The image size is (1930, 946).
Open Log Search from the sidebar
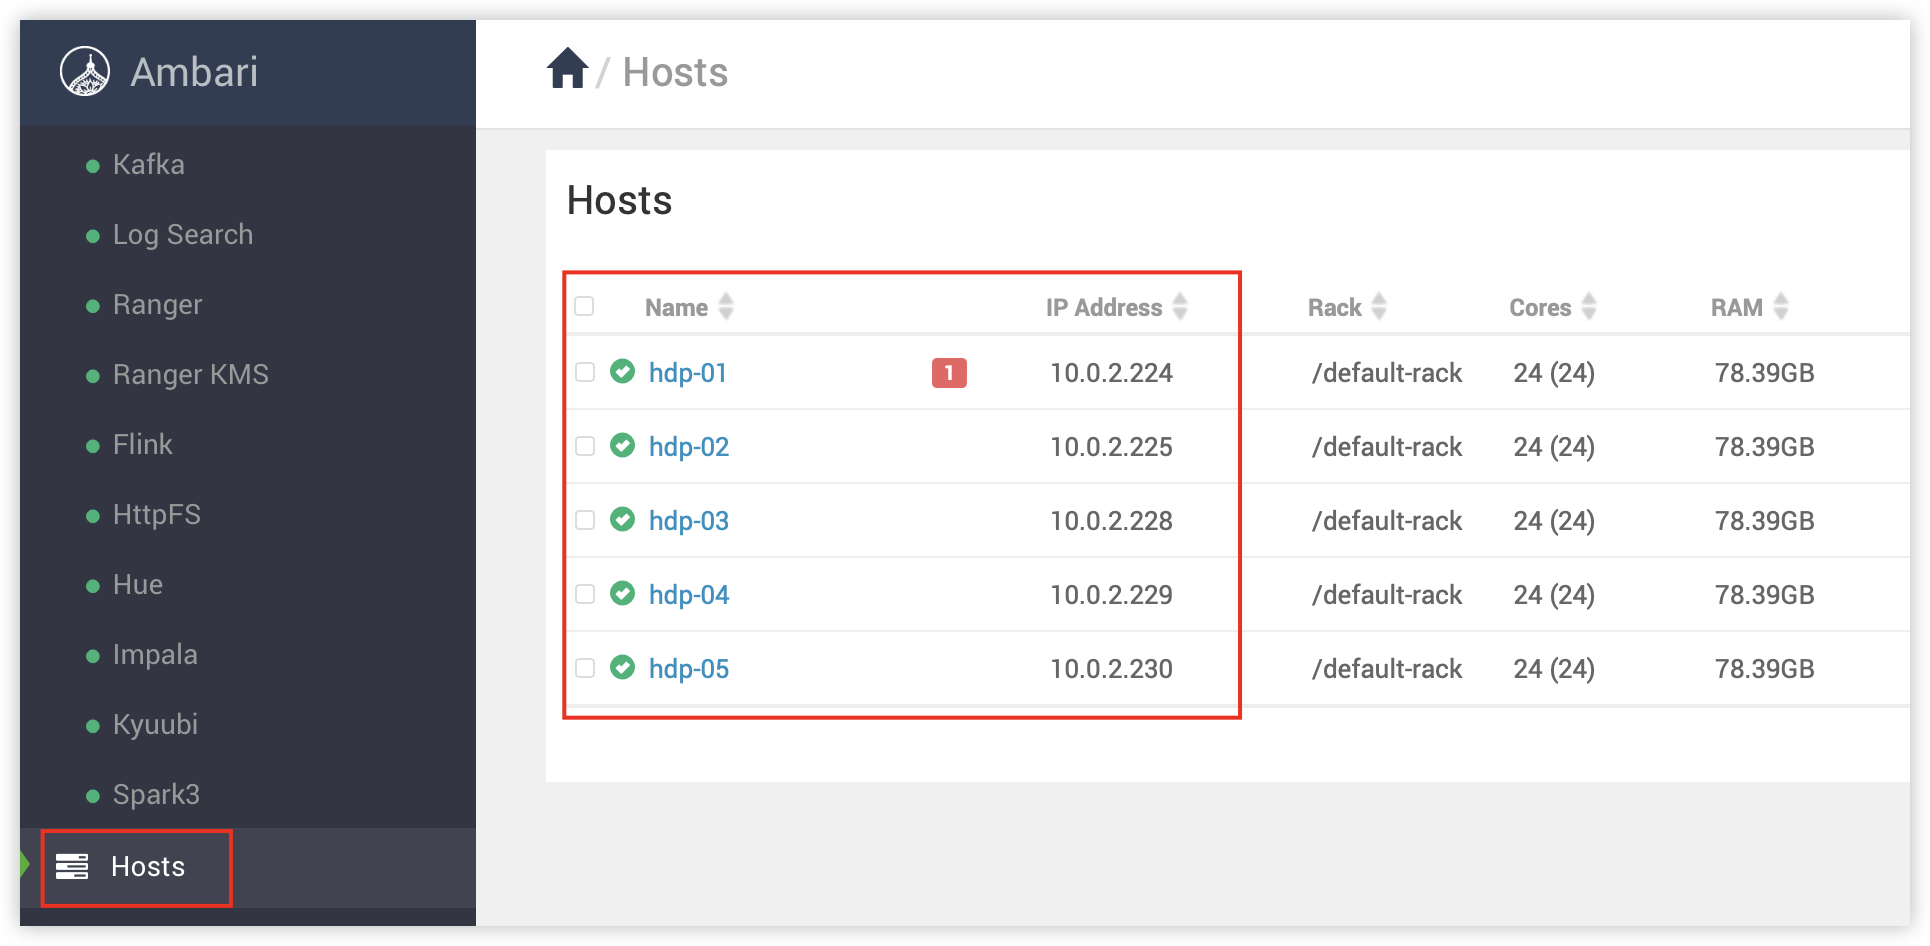point(181,233)
